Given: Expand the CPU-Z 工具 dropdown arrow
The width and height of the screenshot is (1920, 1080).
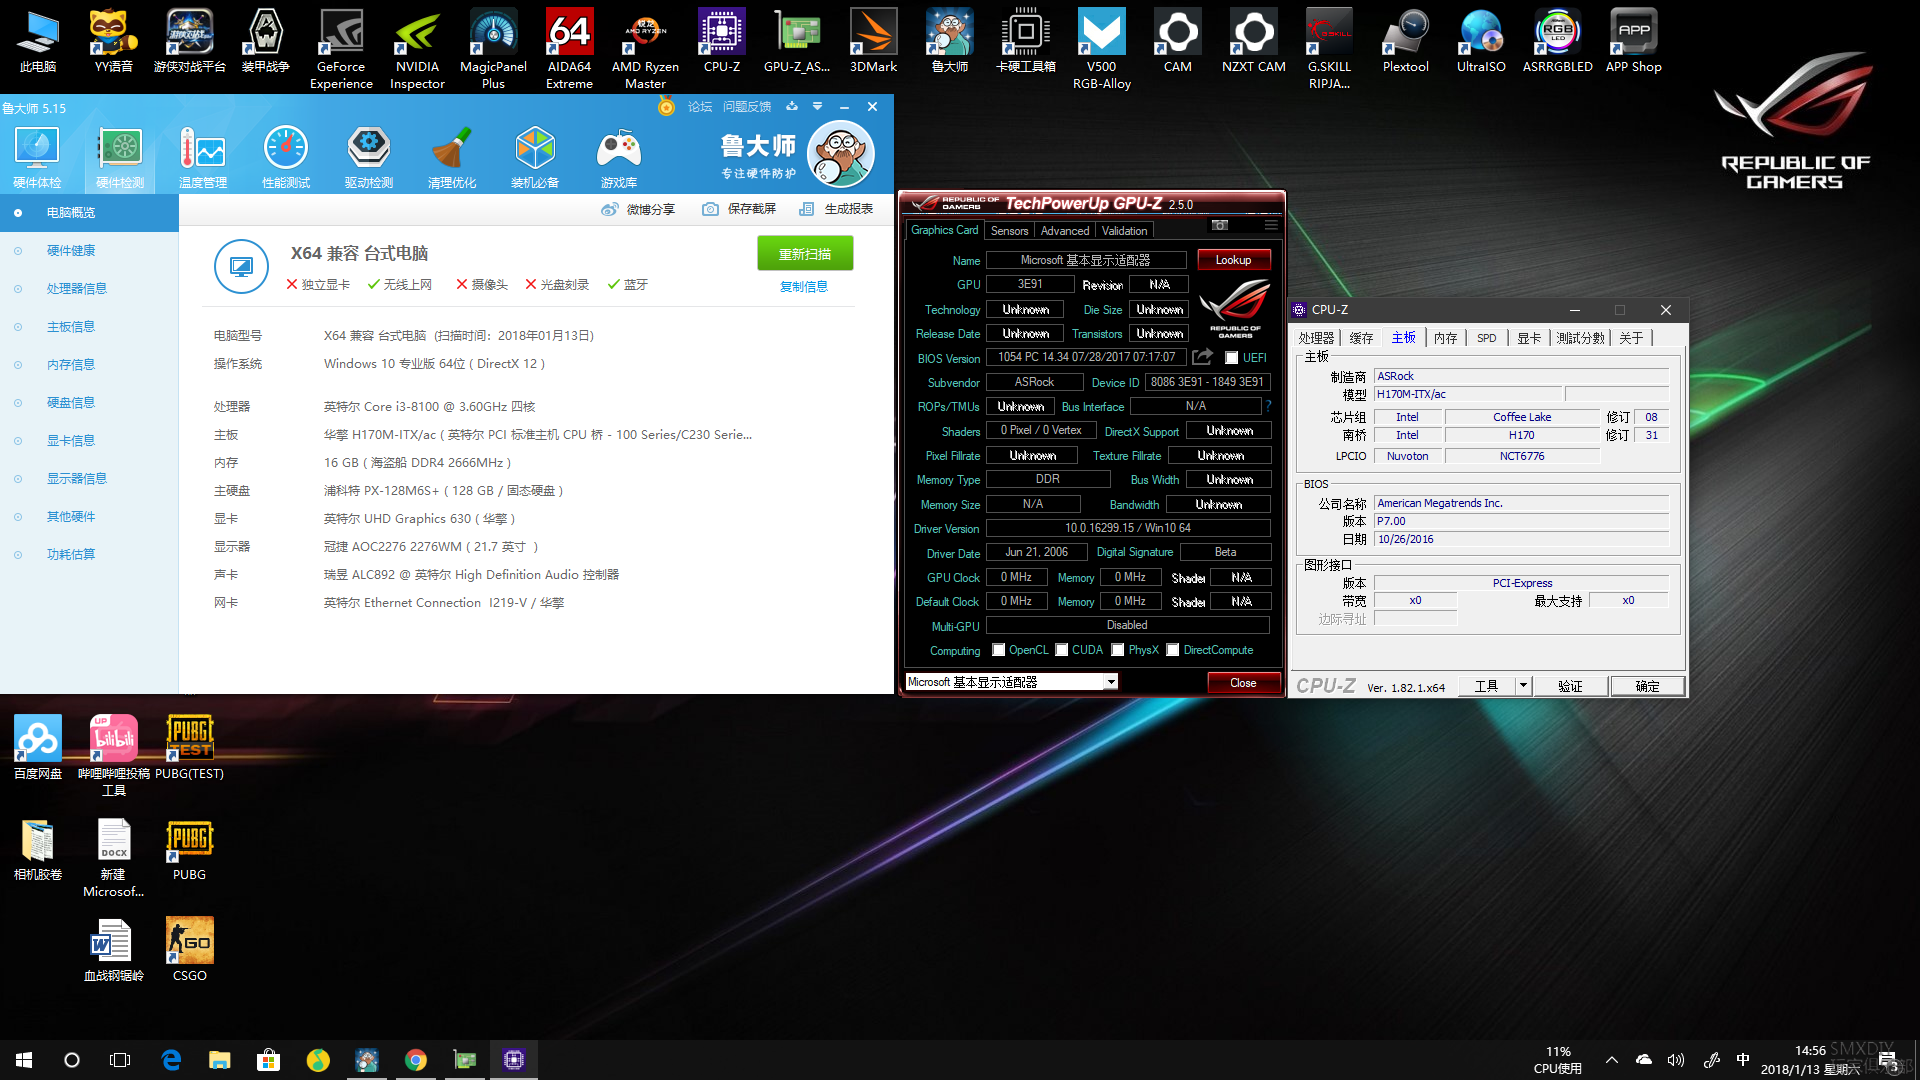Looking at the screenshot, I should 1523,686.
